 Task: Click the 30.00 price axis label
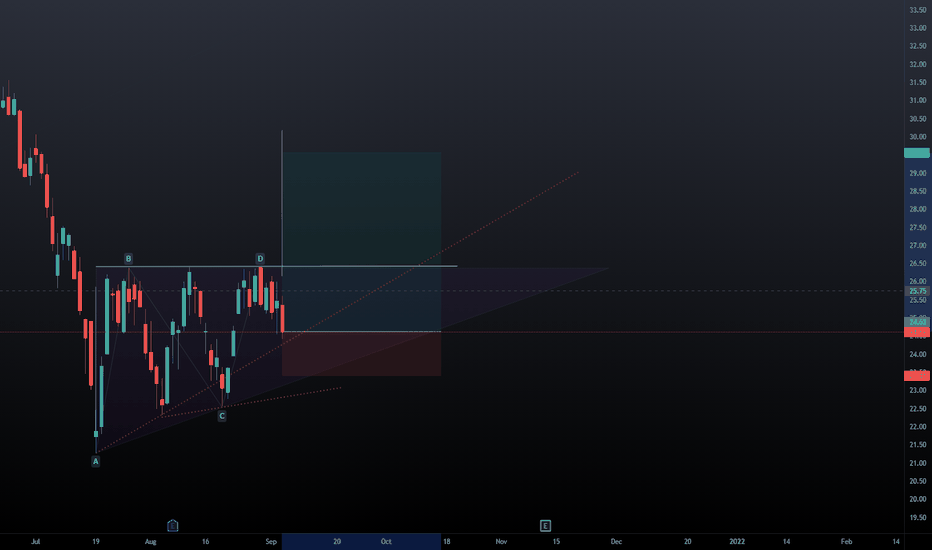coord(917,137)
